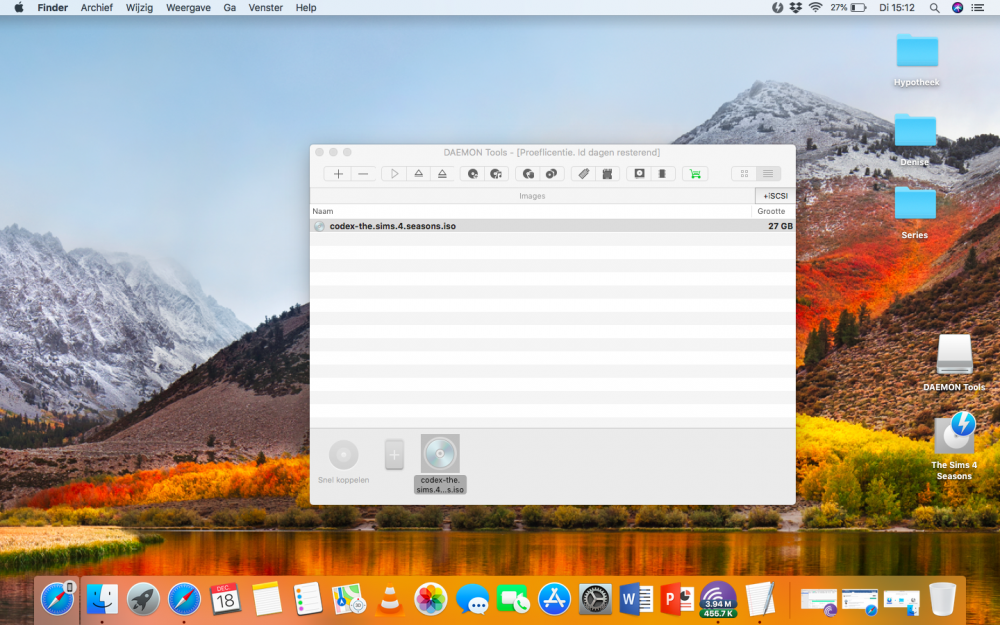Image resolution: width=1000 pixels, height=625 pixels.
Task: Click the create audio disc image icon
Action: pos(495,174)
